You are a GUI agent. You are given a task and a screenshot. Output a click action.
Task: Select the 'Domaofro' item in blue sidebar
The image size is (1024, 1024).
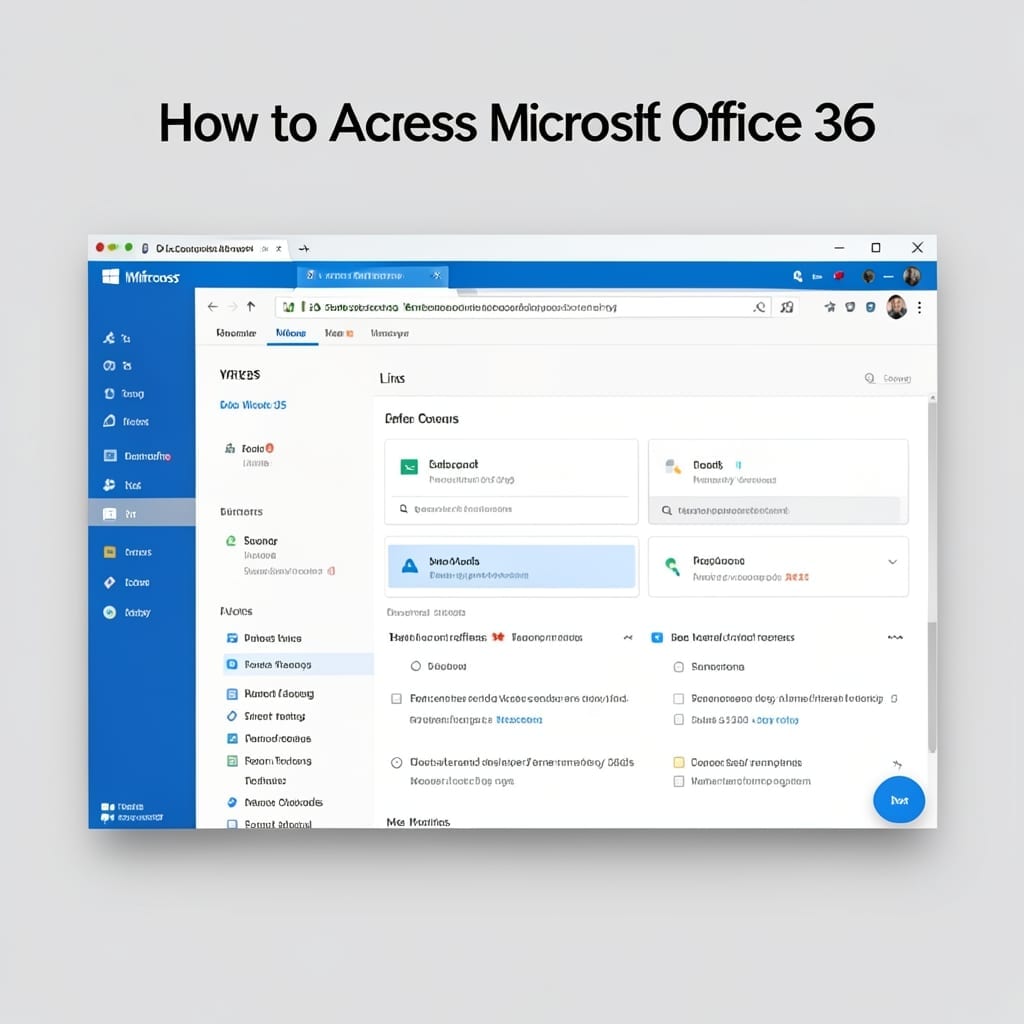[x=137, y=456]
